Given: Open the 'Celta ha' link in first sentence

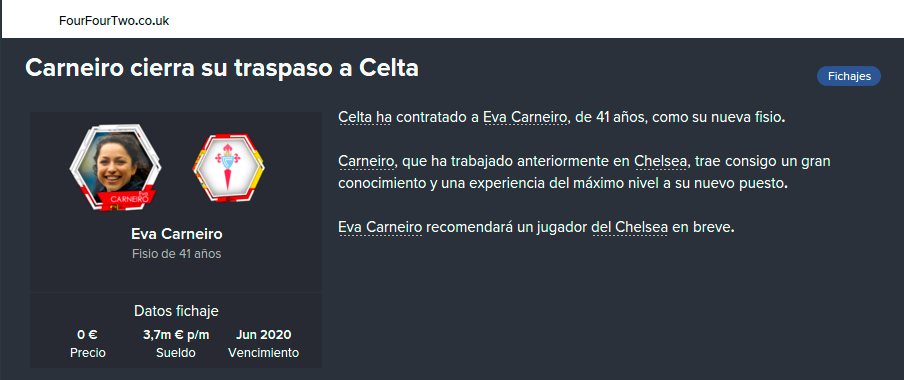Looking at the screenshot, I should coord(365,118).
